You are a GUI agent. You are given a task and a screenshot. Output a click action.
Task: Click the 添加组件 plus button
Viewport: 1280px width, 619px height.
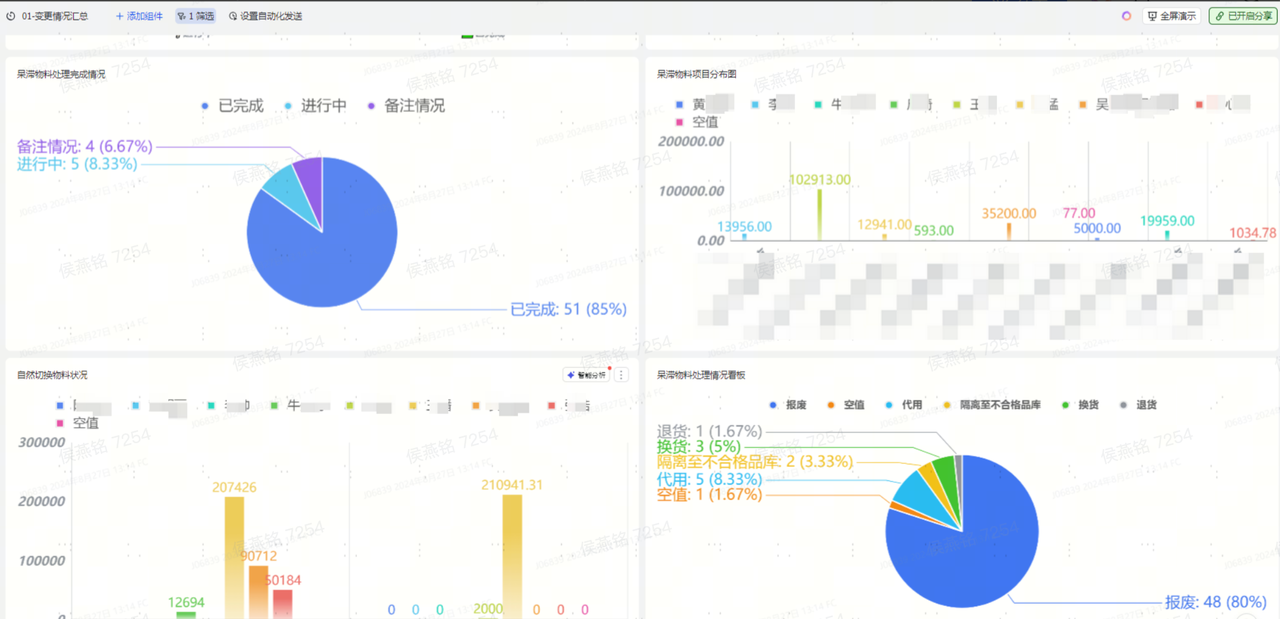click(139, 16)
